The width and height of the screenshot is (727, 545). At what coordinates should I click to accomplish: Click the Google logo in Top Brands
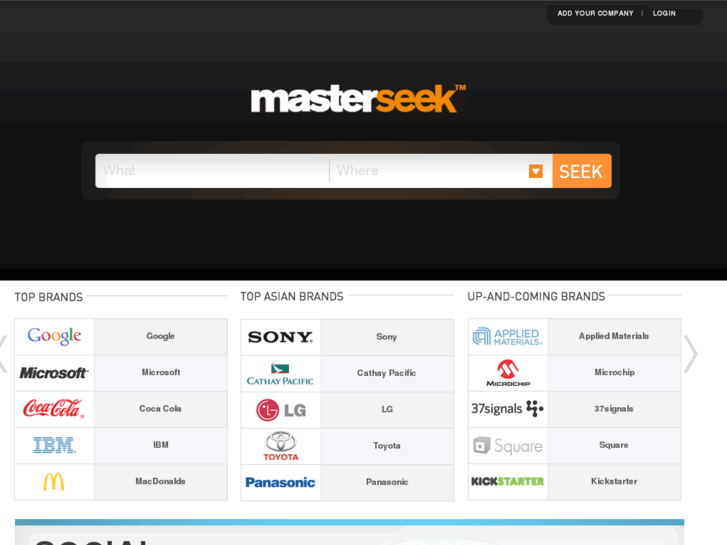(x=54, y=336)
